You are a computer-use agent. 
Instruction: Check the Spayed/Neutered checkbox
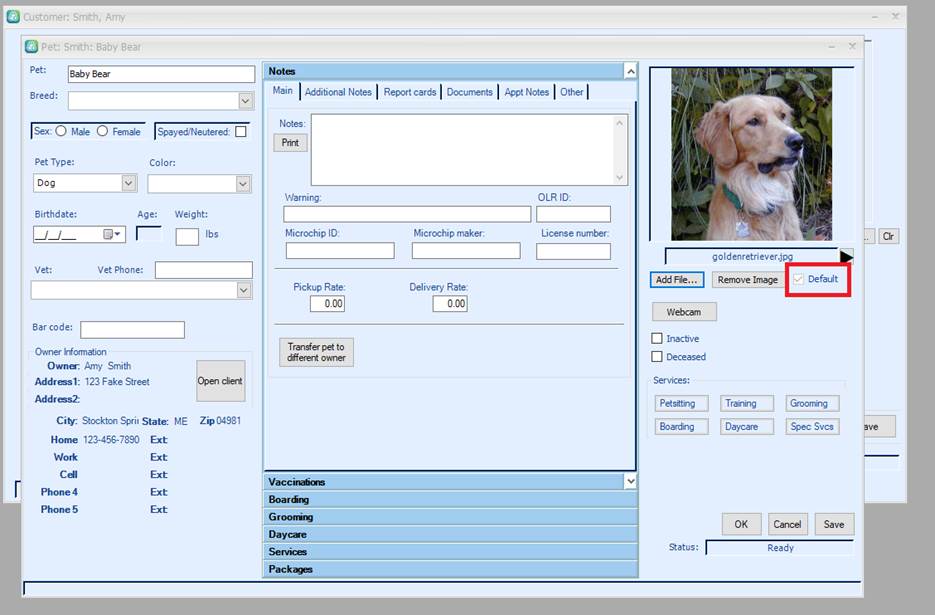tap(241, 132)
